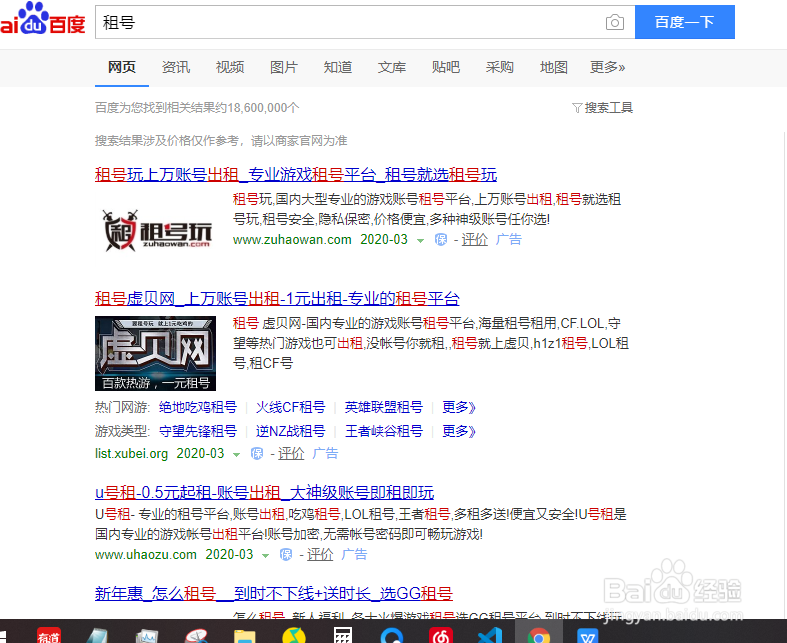Click 广告 label on zuhaowan.com result

[x=508, y=239]
